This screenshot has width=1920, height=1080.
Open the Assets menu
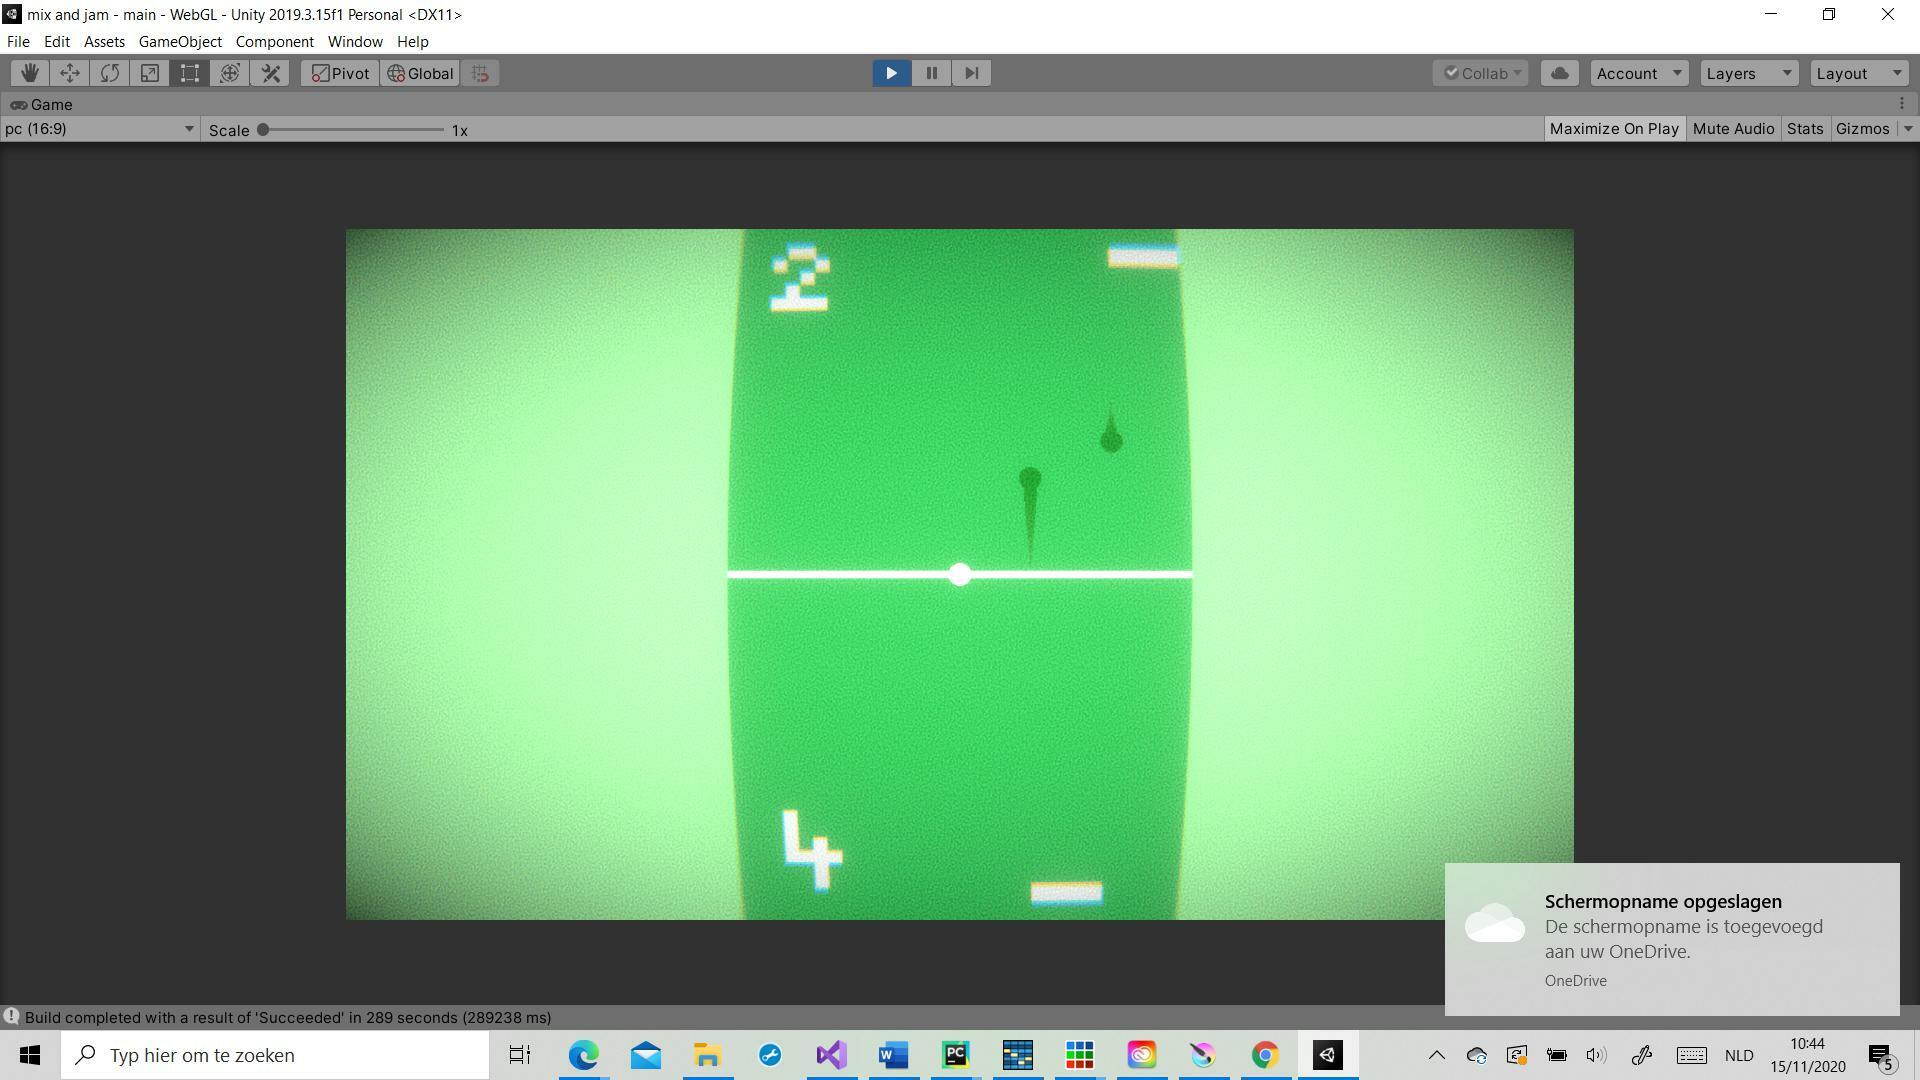(x=104, y=42)
